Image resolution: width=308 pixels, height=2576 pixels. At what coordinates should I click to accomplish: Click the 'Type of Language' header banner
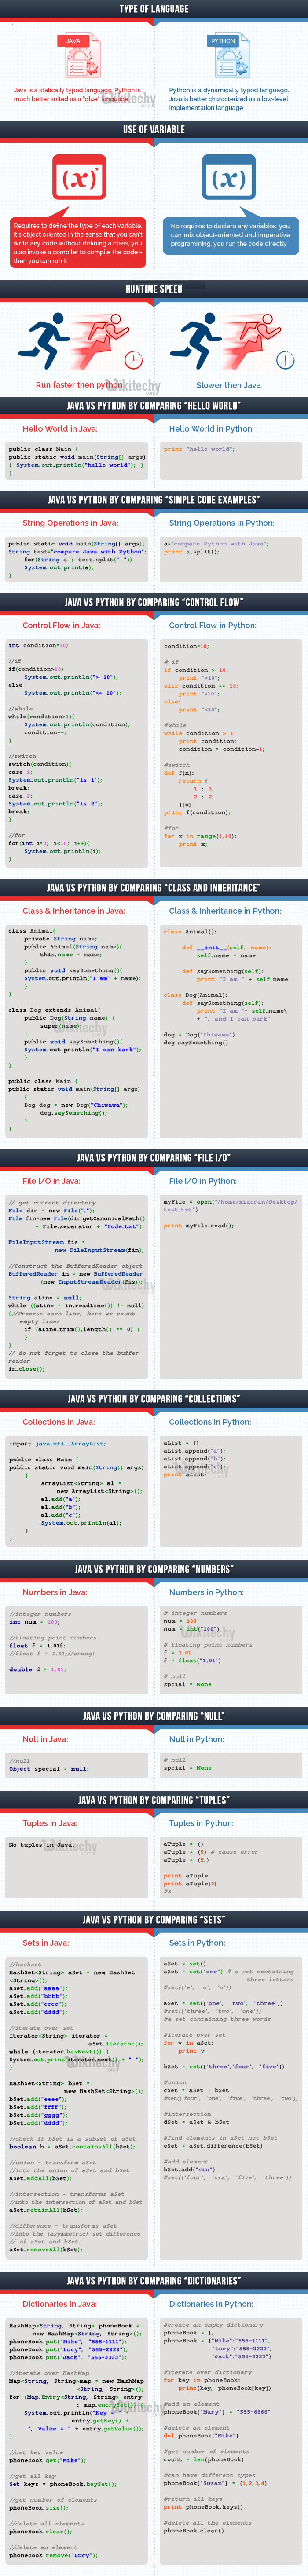[x=154, y=9]
